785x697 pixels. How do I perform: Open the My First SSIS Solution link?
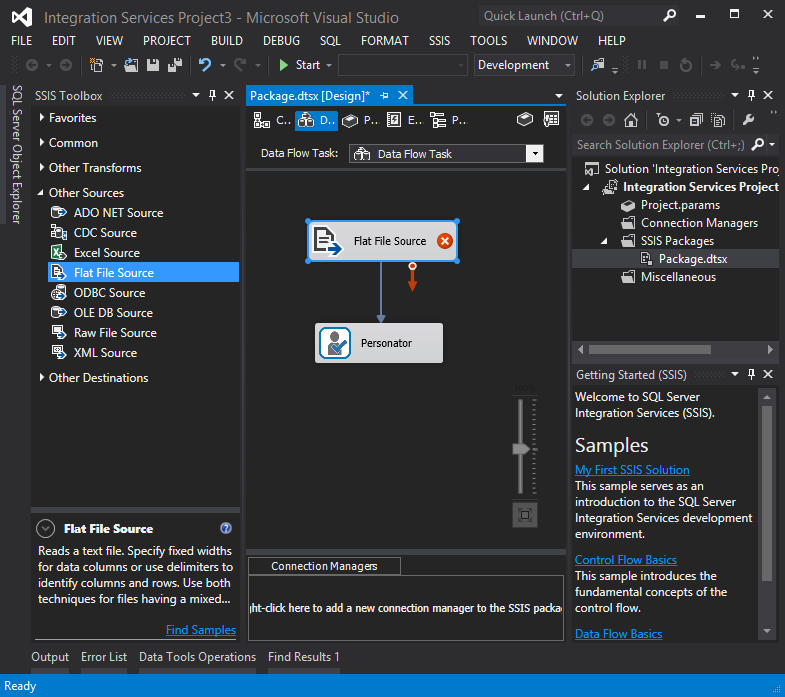point(632,470)
